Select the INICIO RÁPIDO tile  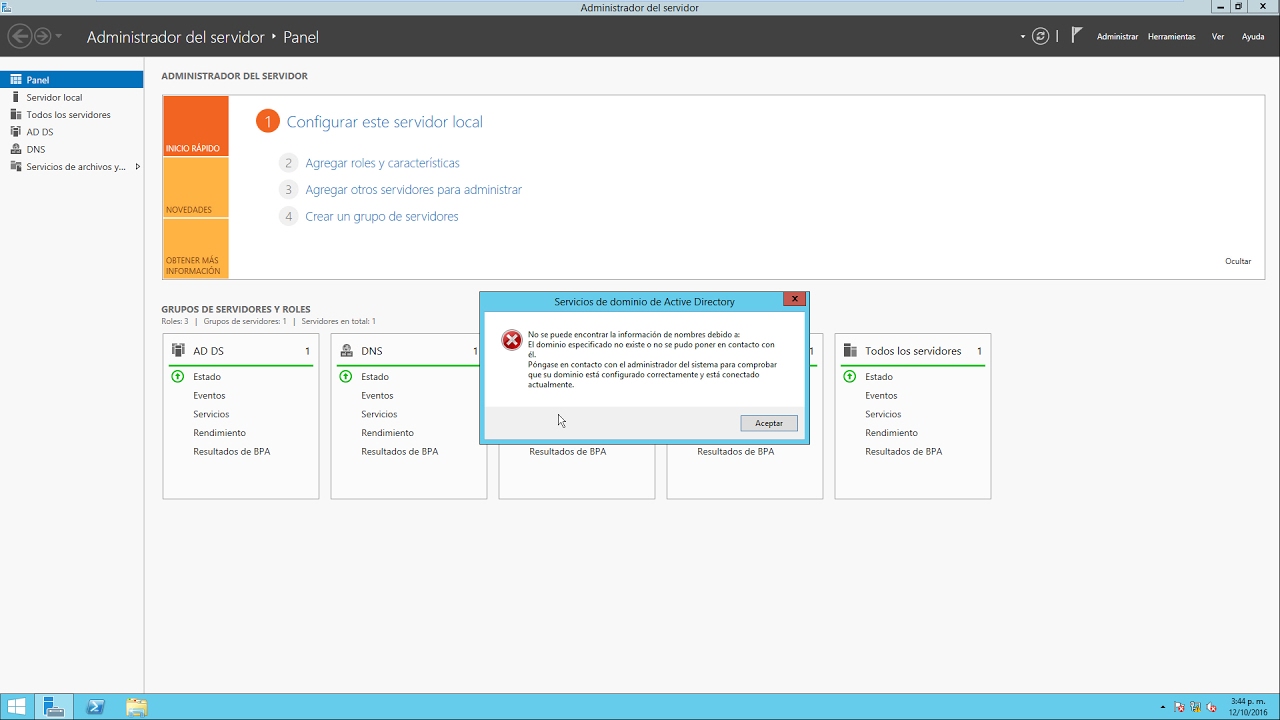196,126
